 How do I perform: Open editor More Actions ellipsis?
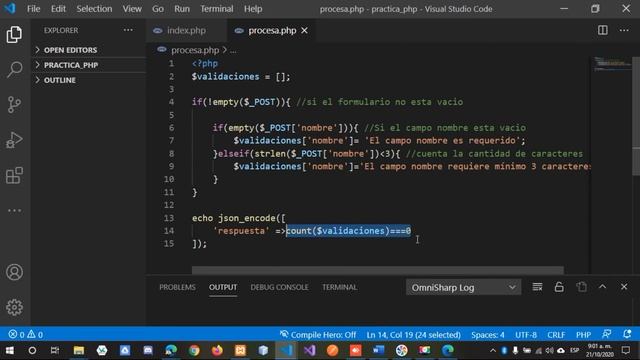[x=624, y=30]
